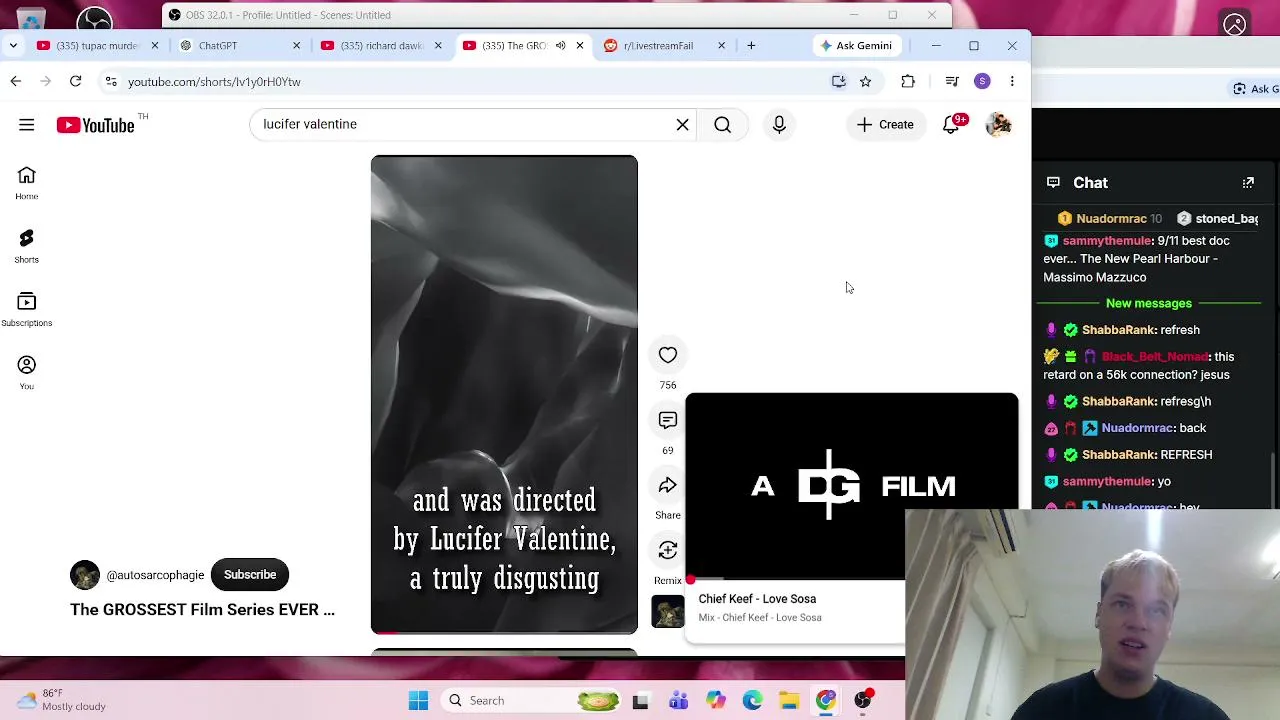Seek in the Chief Keef video progress bar
Image resolution: width=1280 pixels, height=720 pixels.
pos(796,580)
